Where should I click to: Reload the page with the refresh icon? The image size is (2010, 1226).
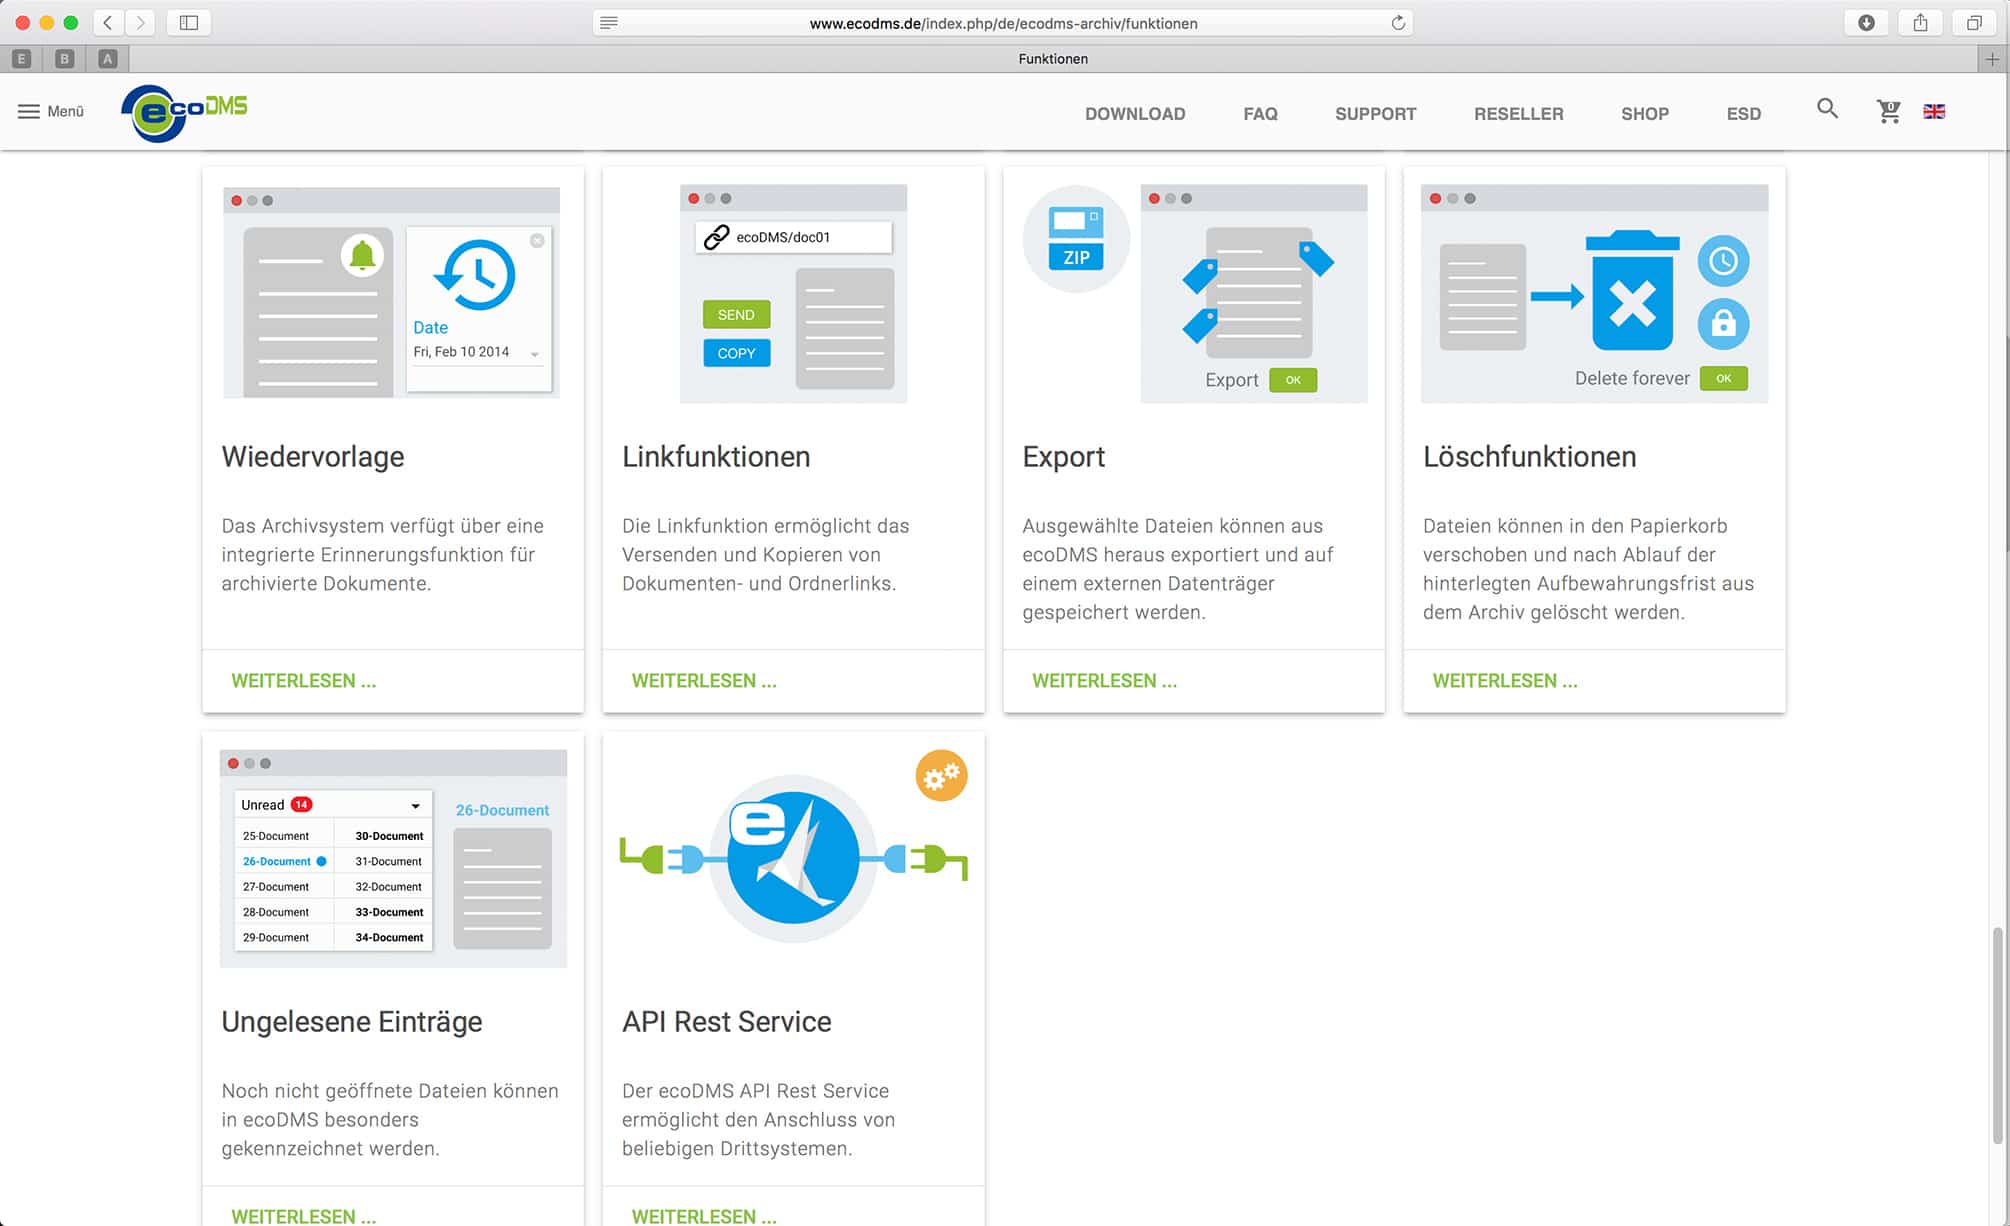point(1398,23)
